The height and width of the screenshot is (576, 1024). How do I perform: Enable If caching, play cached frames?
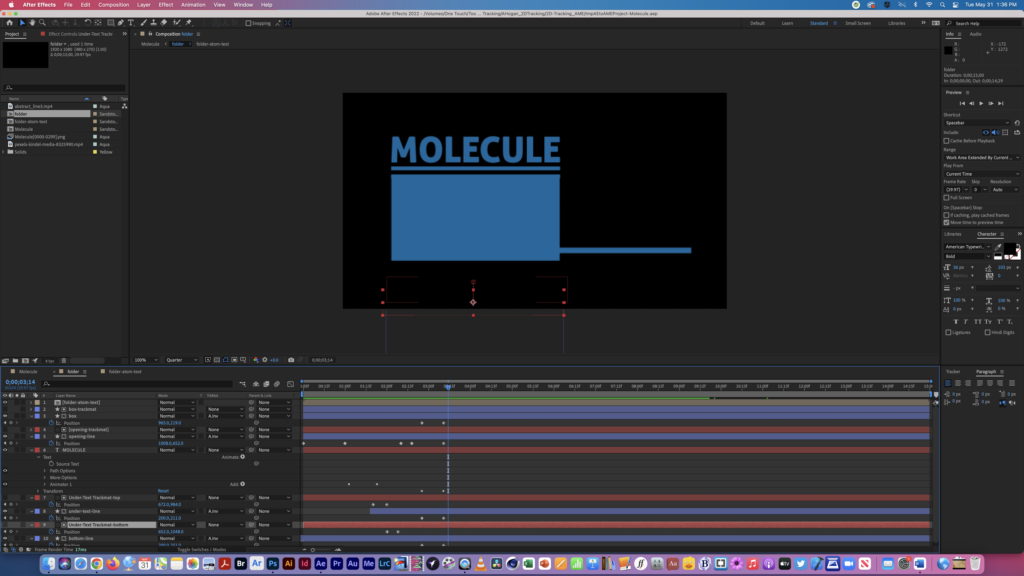coord(946,215)
